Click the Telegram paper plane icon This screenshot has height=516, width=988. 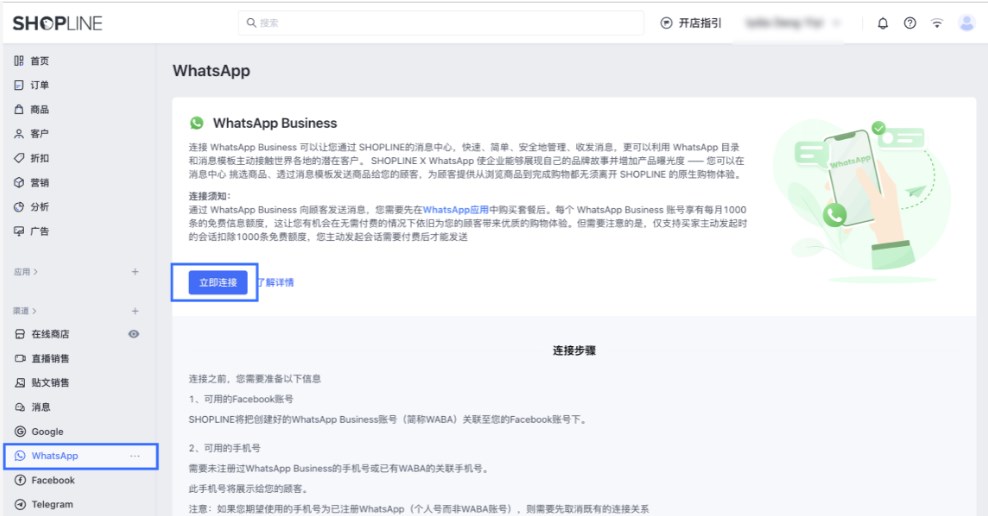(x=20, y=505)
